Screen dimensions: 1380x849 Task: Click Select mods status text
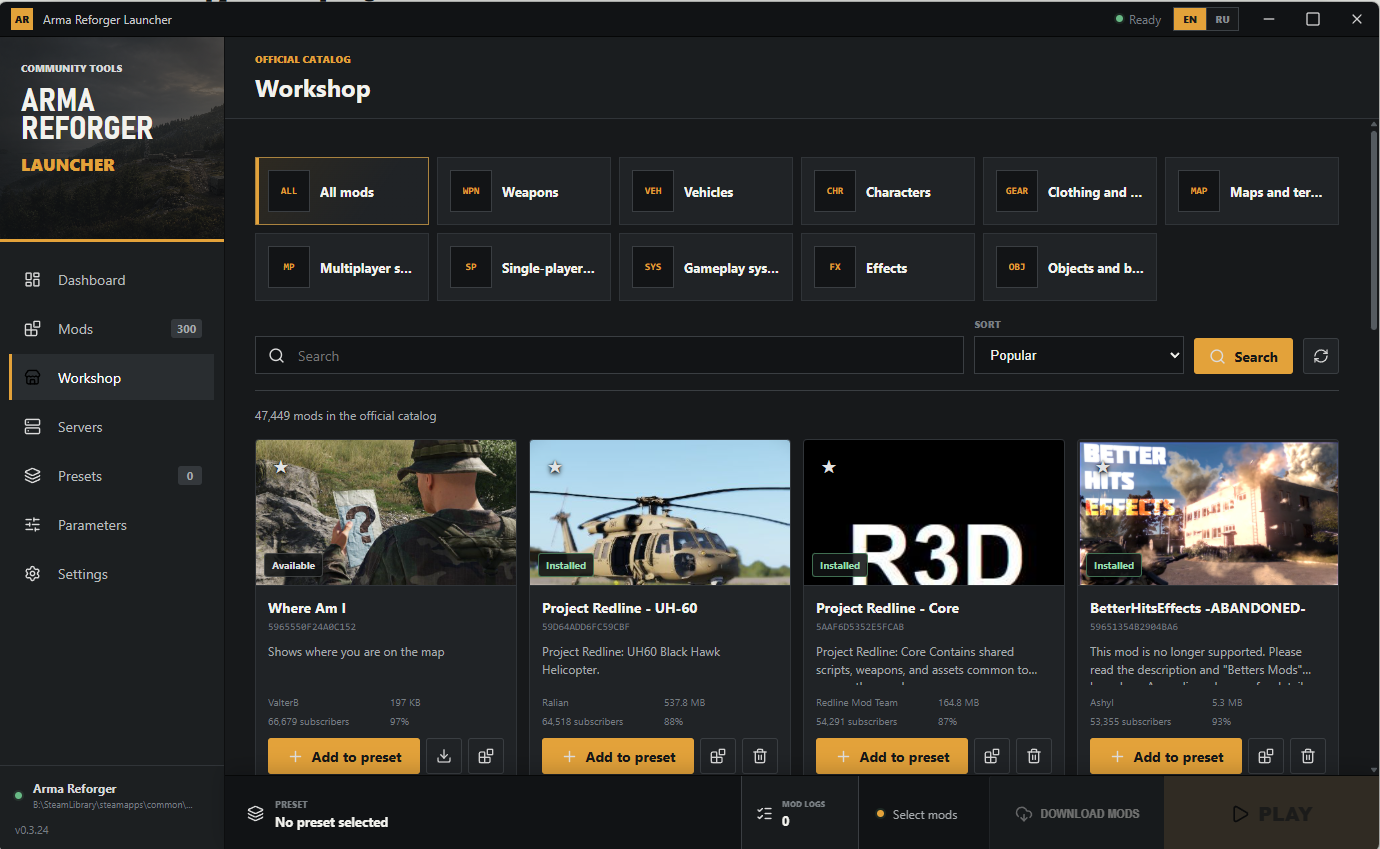click(x=925, y=814)
